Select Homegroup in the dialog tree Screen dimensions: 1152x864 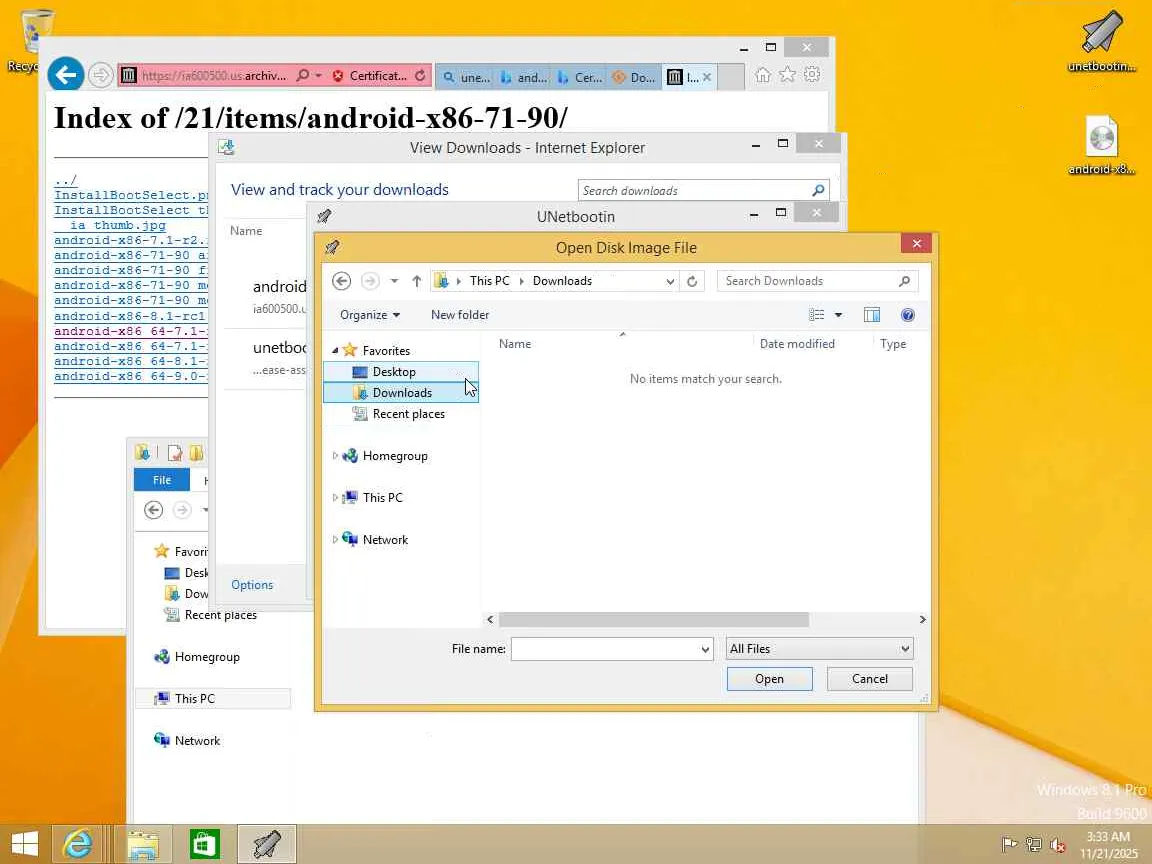395,456
